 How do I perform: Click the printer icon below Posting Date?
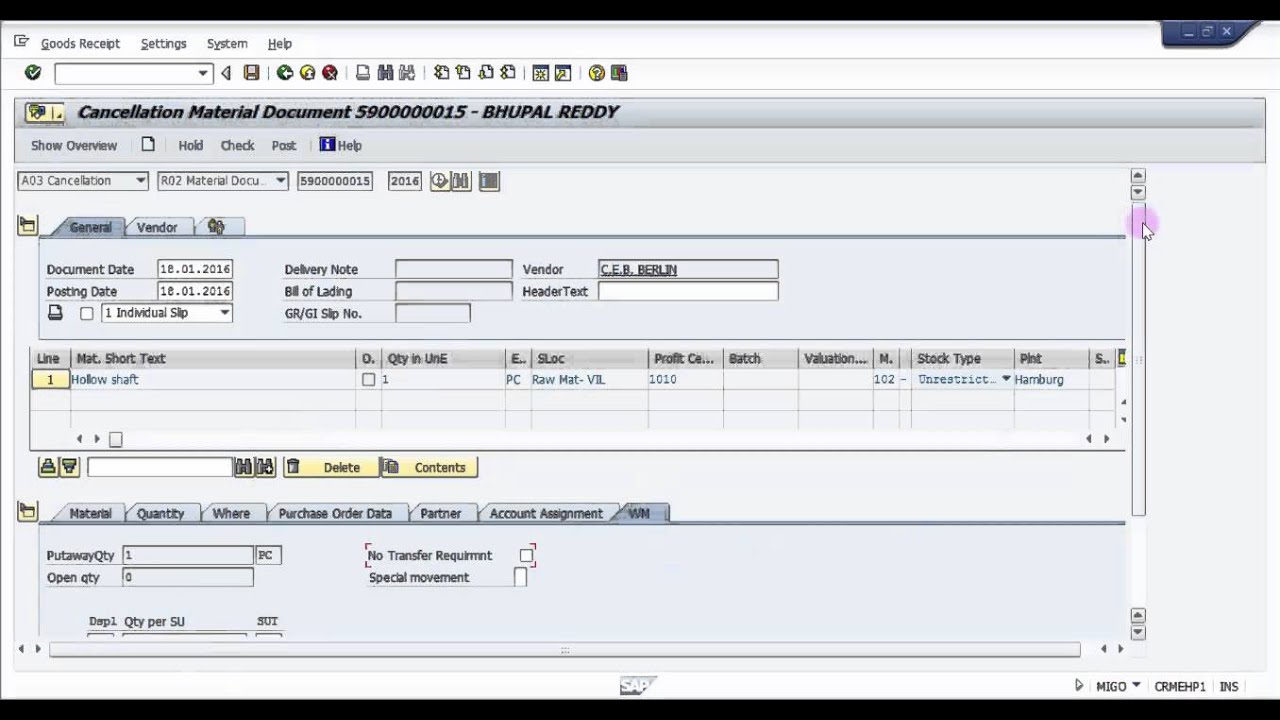coord(56,313)
